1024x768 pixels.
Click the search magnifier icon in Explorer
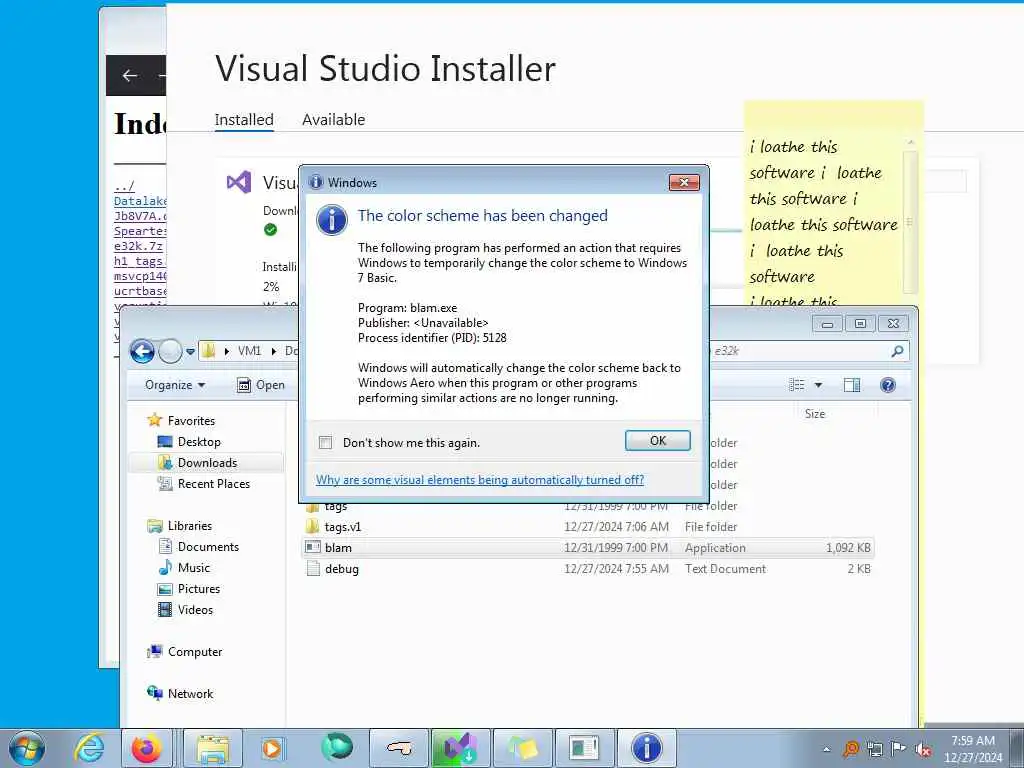pos(898,351)
